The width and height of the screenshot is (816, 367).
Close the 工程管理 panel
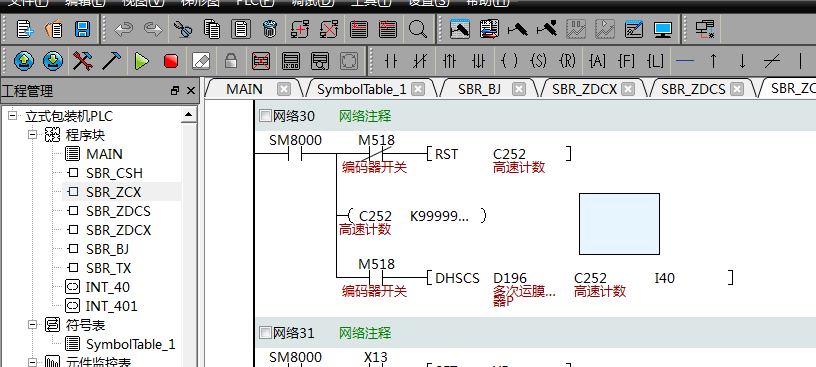(x=190, y=91)
